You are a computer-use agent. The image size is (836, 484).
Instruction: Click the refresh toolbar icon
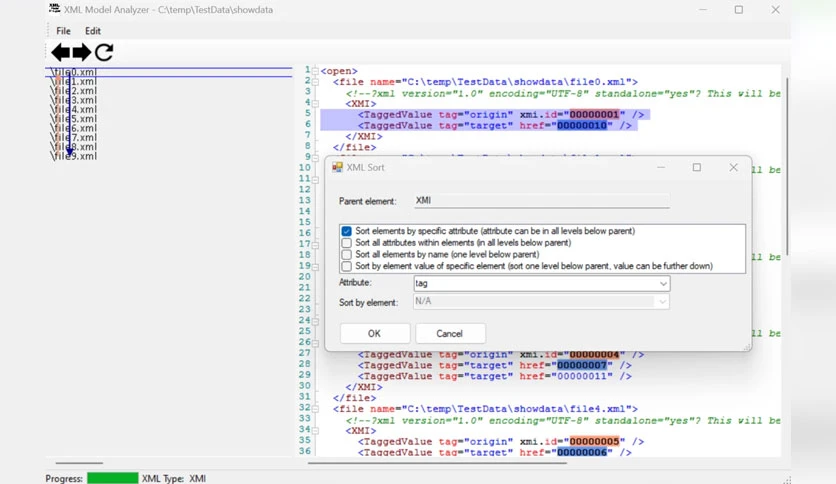pos(104,52)
